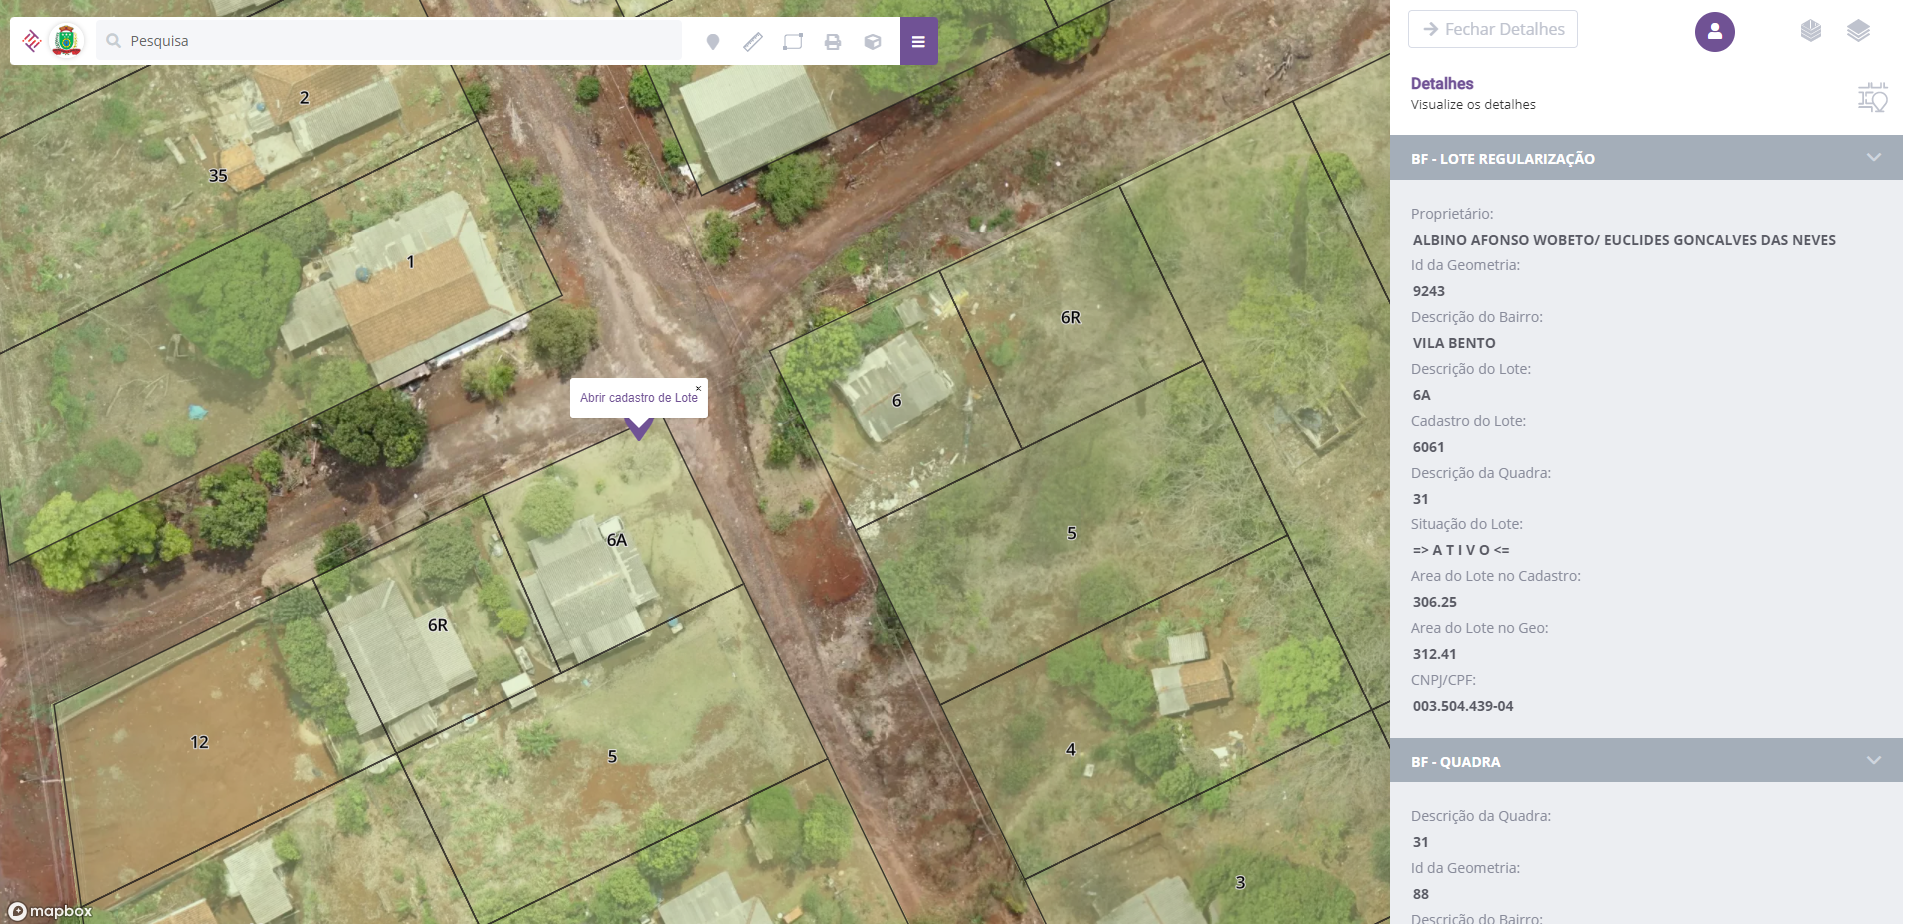Click quadra geometry id value 88

click(1420, 894)
